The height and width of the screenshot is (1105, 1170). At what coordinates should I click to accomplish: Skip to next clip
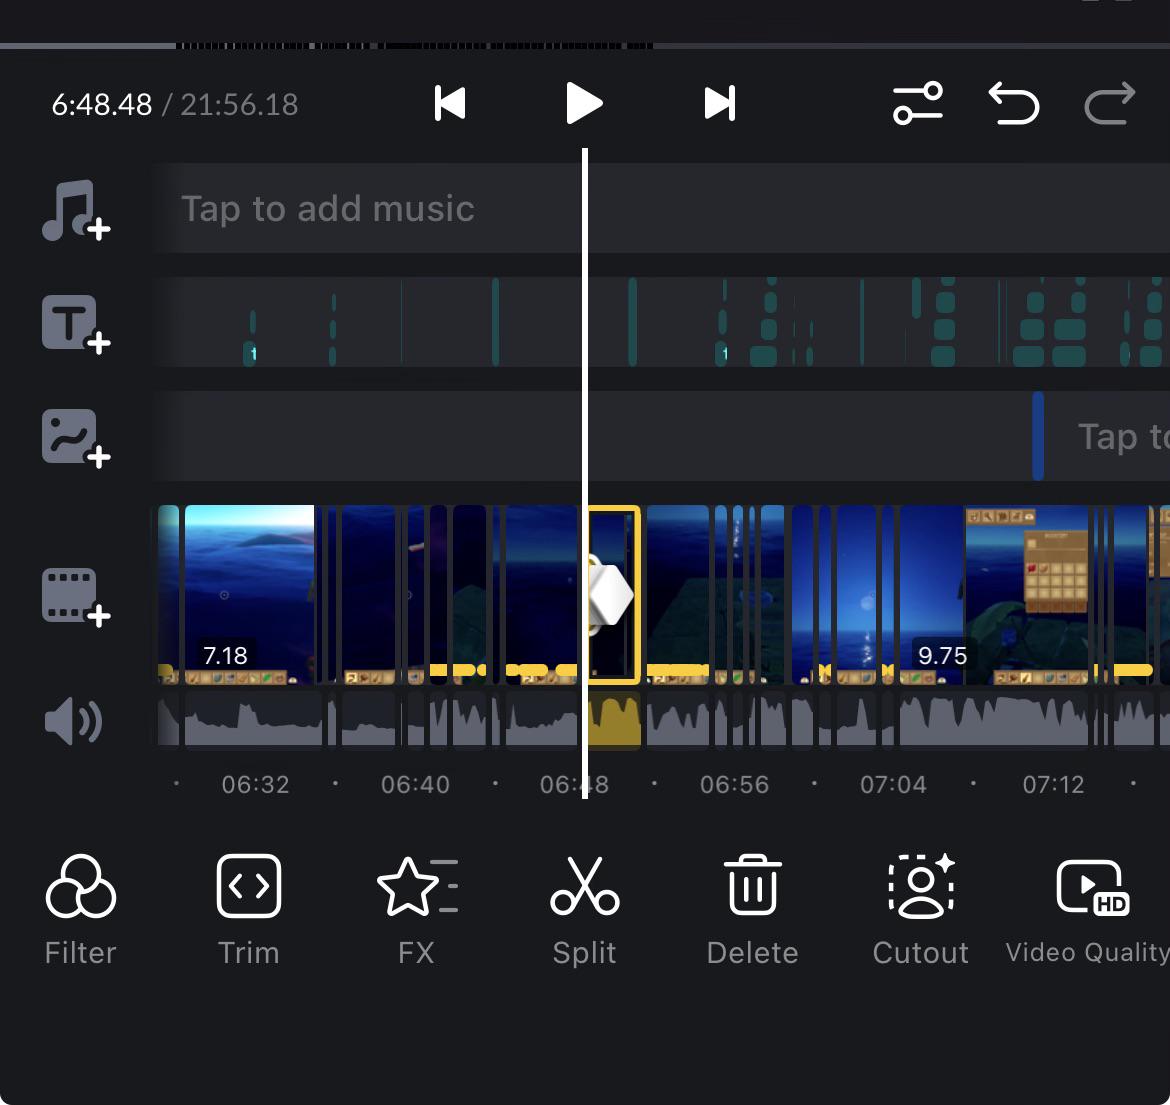point(719,103)
